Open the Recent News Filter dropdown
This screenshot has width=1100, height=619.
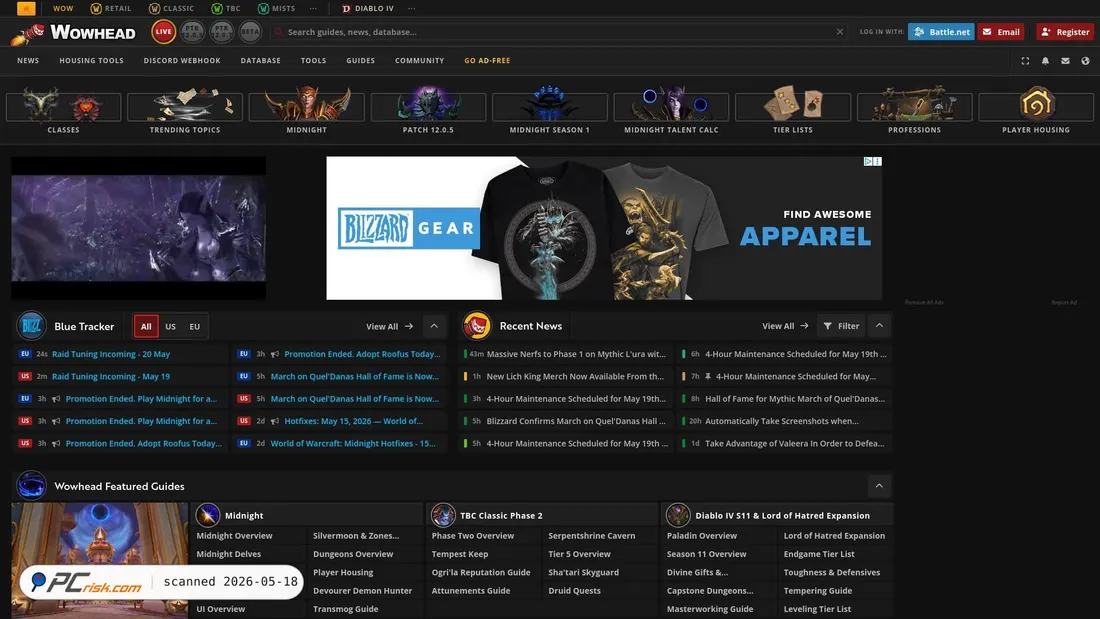[841, 326]
